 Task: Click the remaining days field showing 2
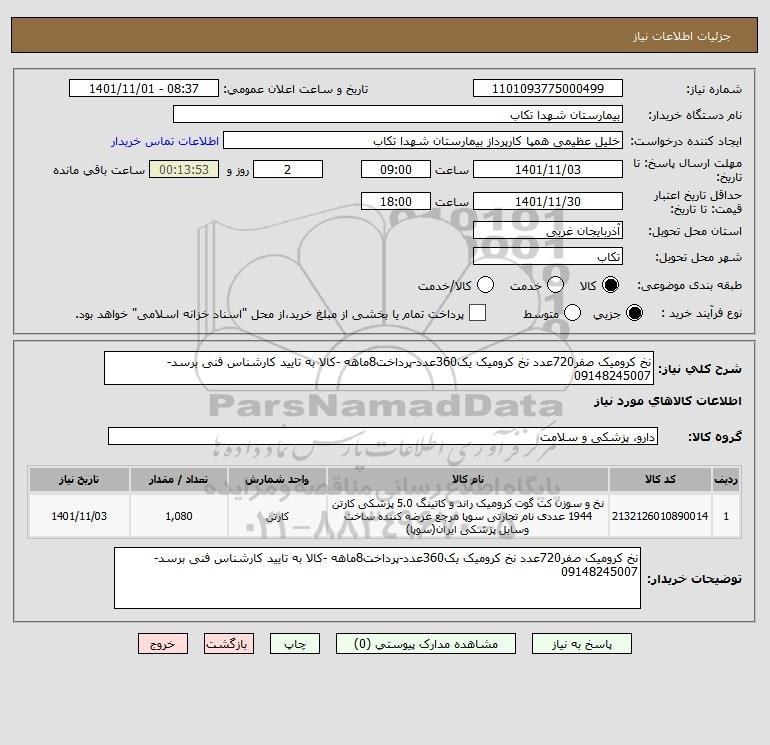click(x=288, y=169)
